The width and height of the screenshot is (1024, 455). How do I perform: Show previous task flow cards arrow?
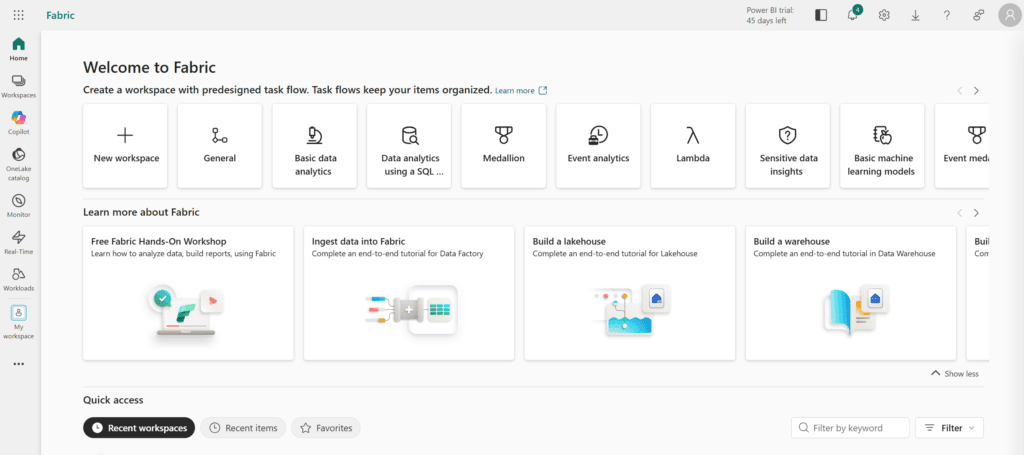tap(959, 91)
